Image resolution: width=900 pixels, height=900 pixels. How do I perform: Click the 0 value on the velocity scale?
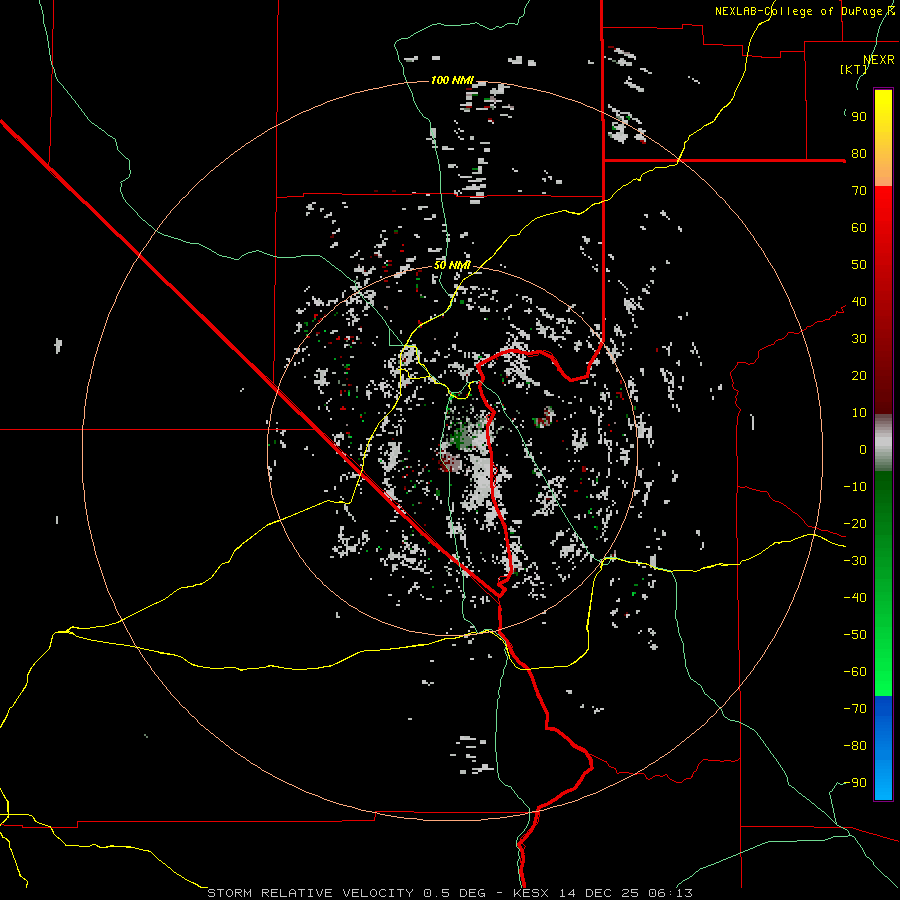click(x=863, y=450)
